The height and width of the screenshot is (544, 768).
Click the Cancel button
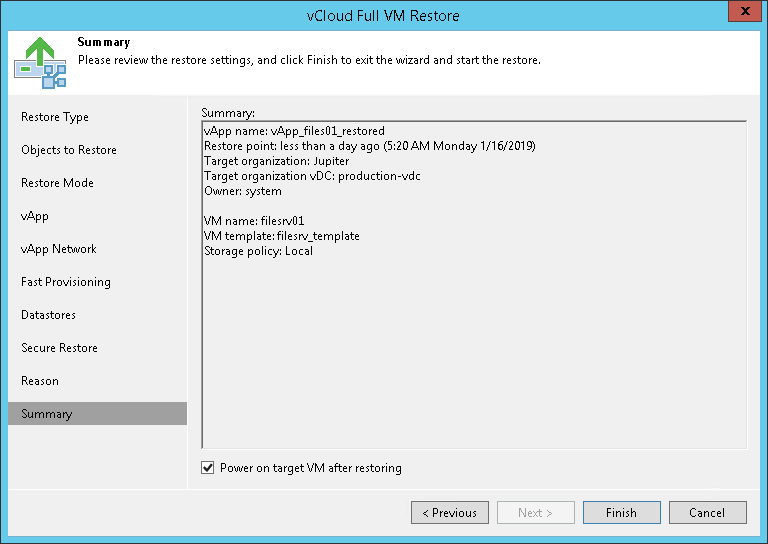(x=708, y=513)
